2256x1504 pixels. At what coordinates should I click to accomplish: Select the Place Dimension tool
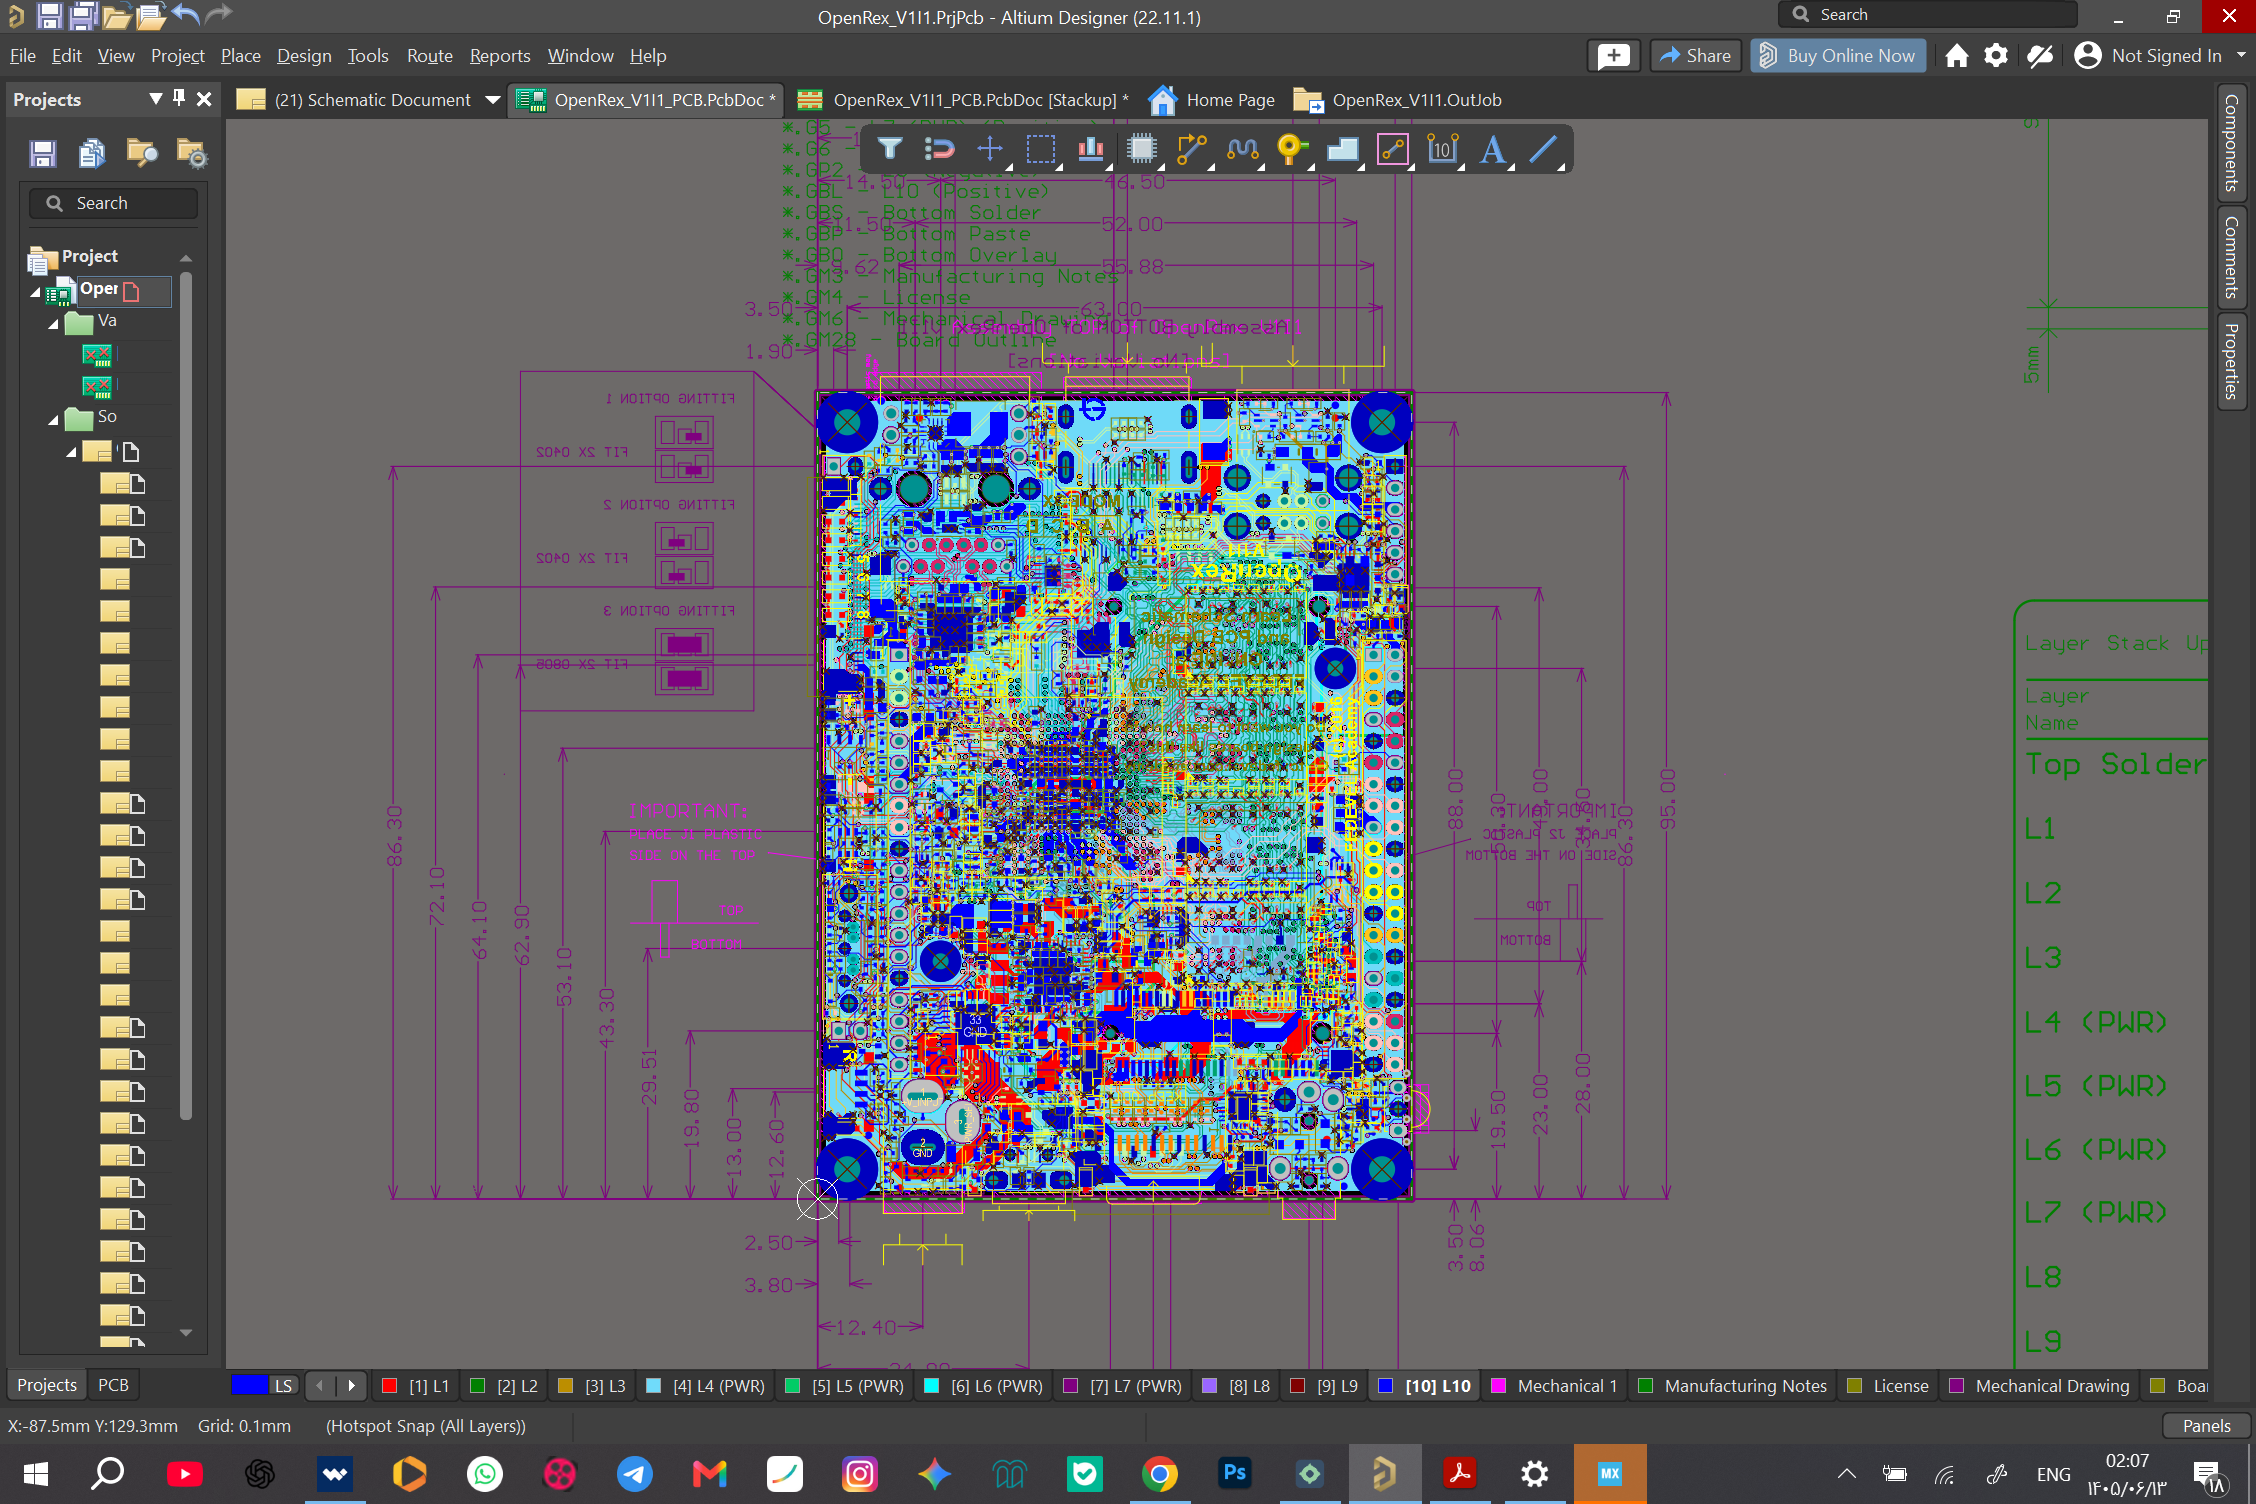1443,149
